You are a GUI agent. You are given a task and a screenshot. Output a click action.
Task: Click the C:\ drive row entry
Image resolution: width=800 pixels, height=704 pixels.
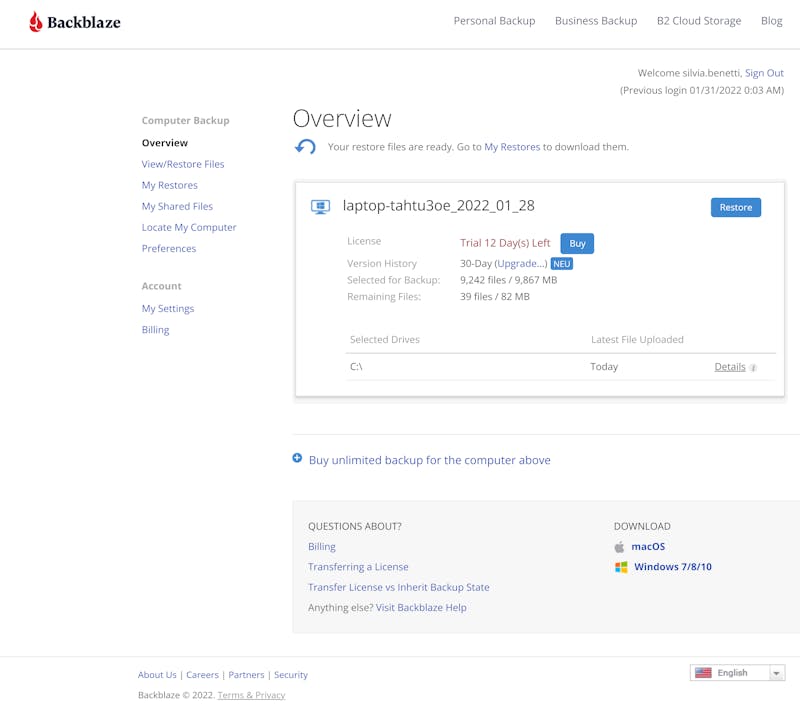[x=356, y=367]
